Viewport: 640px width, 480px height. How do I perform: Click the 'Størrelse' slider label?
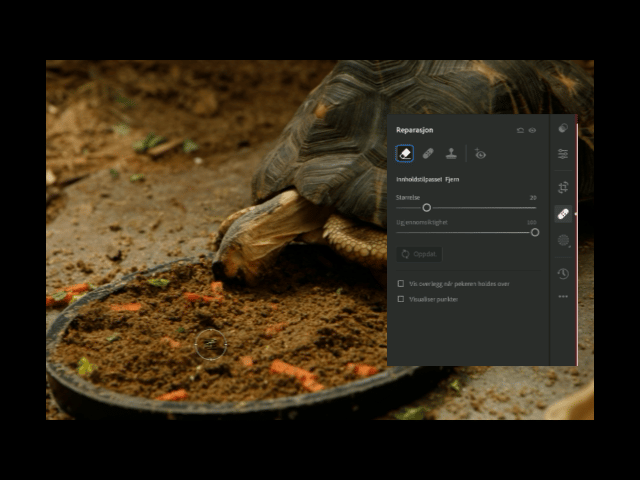coord(408,198)
